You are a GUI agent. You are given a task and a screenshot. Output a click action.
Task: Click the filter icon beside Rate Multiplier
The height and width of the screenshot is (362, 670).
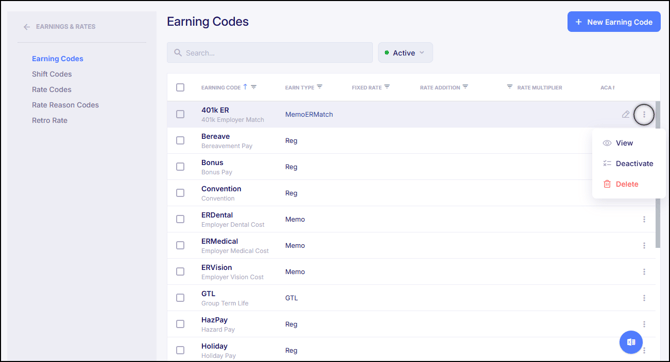[x=509, y=87]
